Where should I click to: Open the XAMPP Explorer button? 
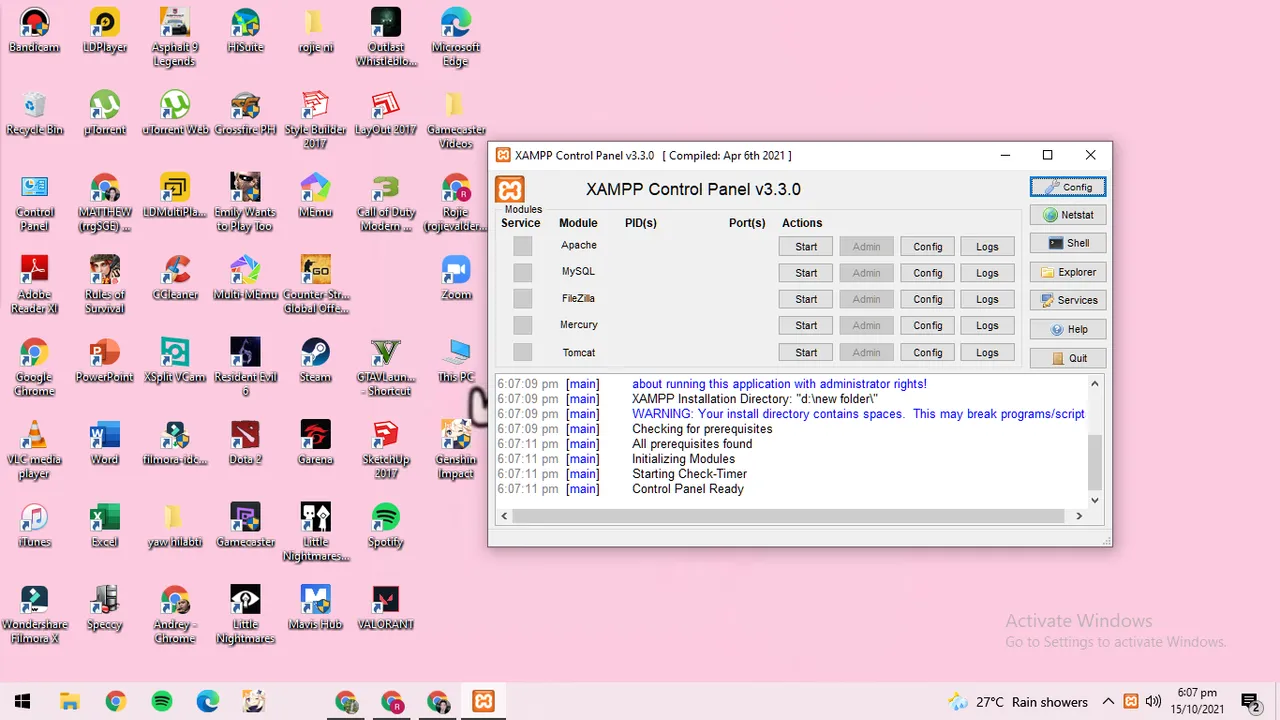[x=1068, y=272]
